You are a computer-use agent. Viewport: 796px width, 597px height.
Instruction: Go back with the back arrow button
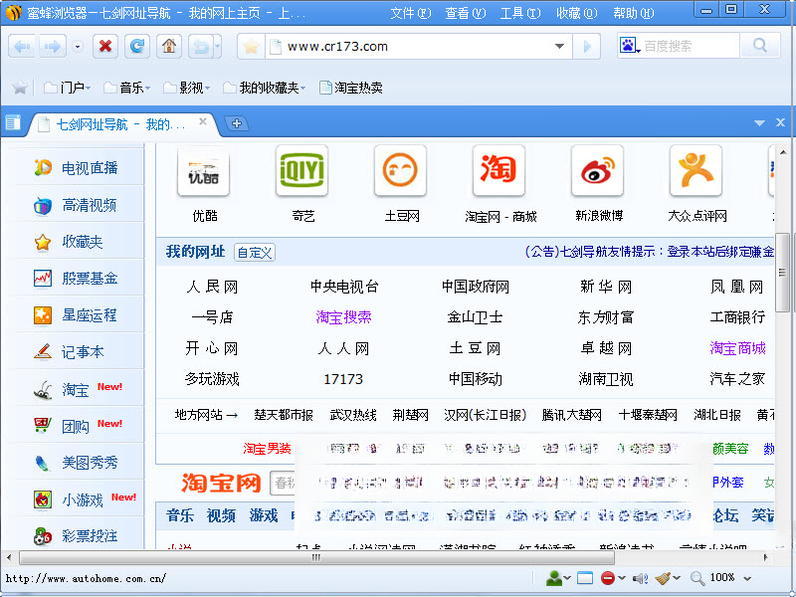click(x=21, y=47)
